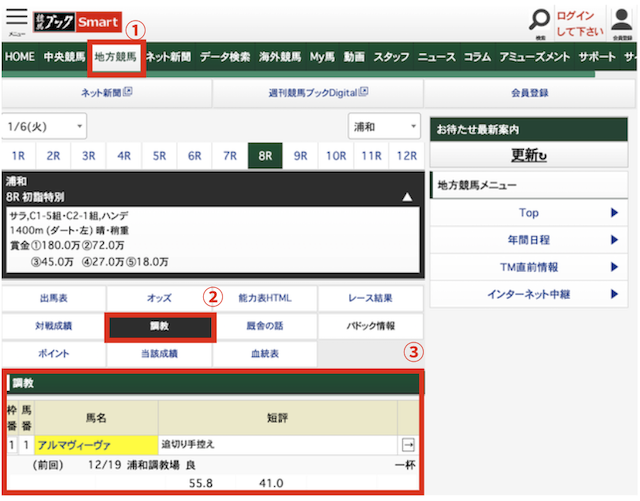Screen dimensions: 640x501
Task: Select race tab 3R
Action: coord(89,156)
